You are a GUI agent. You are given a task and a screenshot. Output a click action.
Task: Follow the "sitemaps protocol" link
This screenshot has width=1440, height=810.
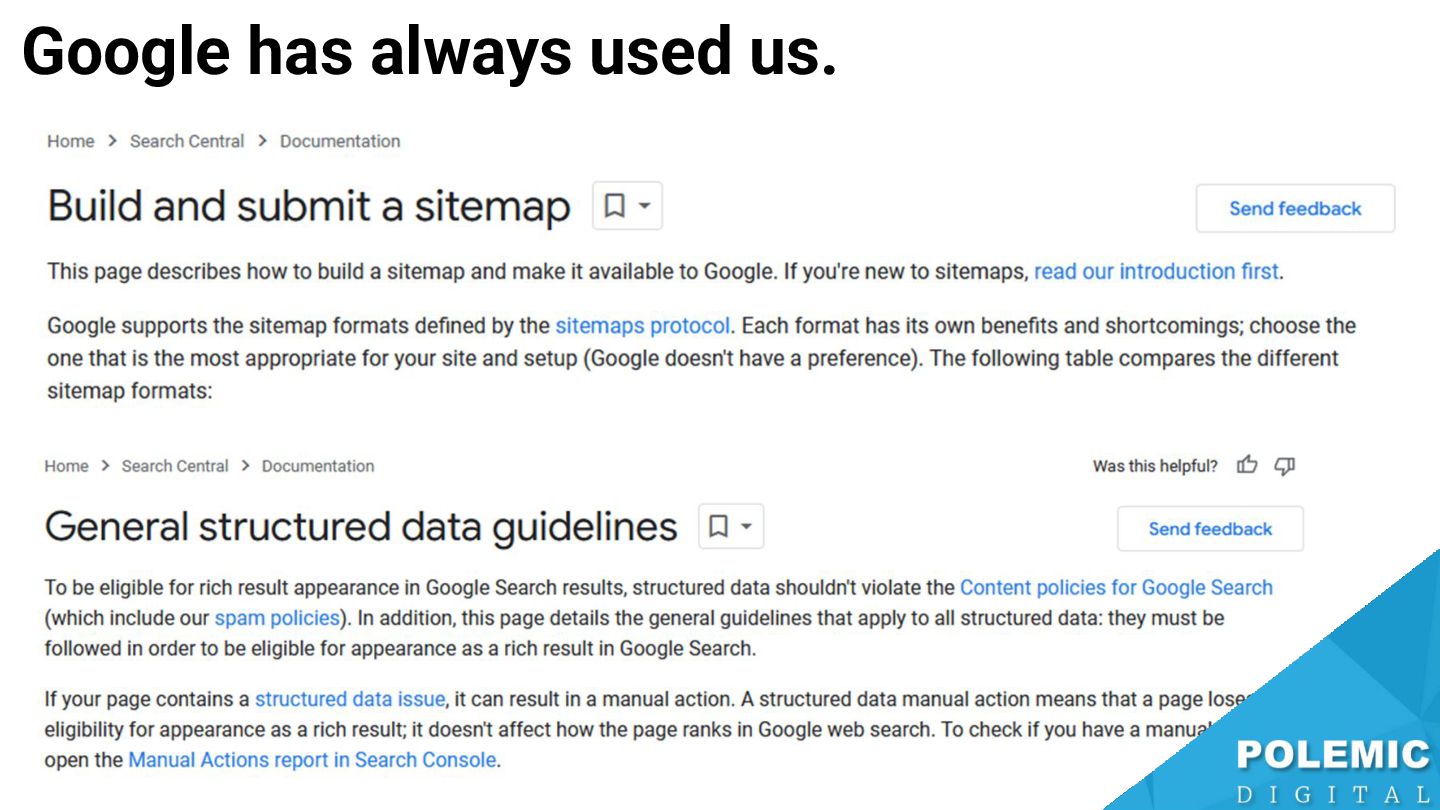click(x=642, y=325)
